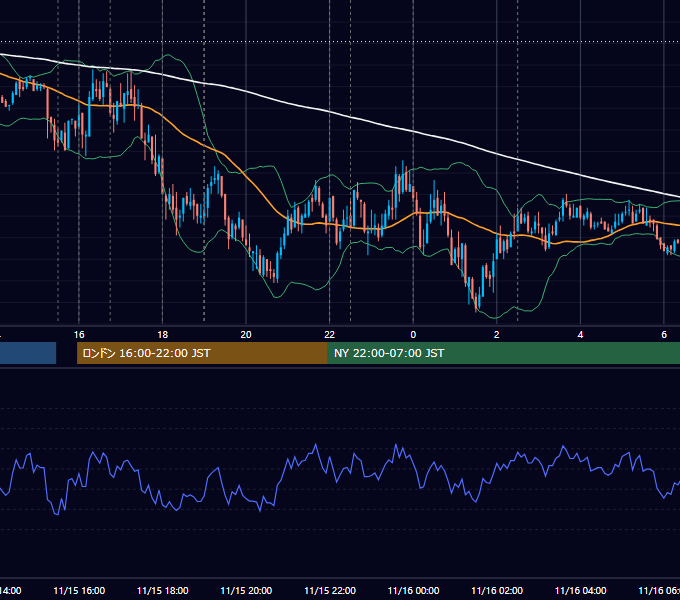Click the 11/16 00:00 date label
This screenshot has height=600, width=680.
point(413,591)
